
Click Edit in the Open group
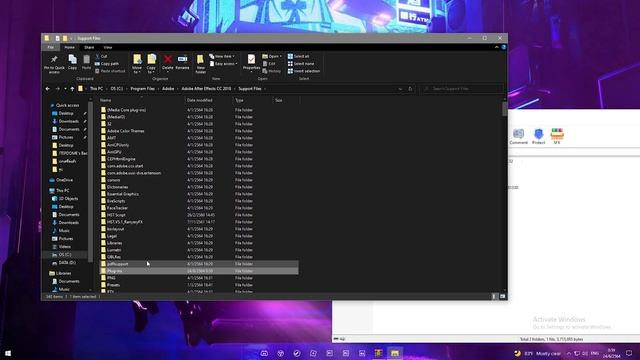[x=269, y=64]
